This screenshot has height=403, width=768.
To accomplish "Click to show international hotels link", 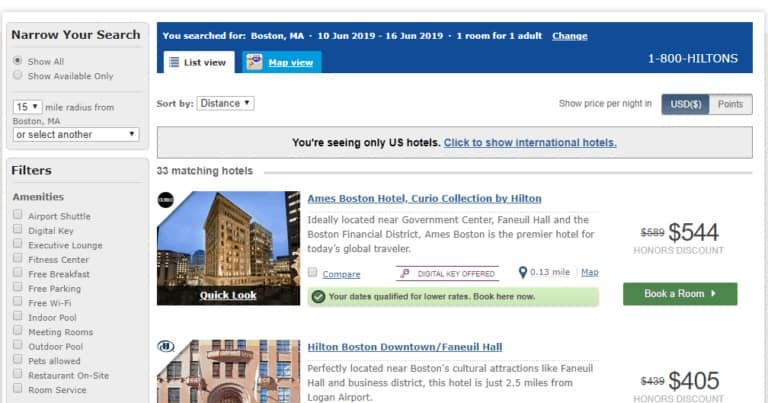I will (530, 142).
